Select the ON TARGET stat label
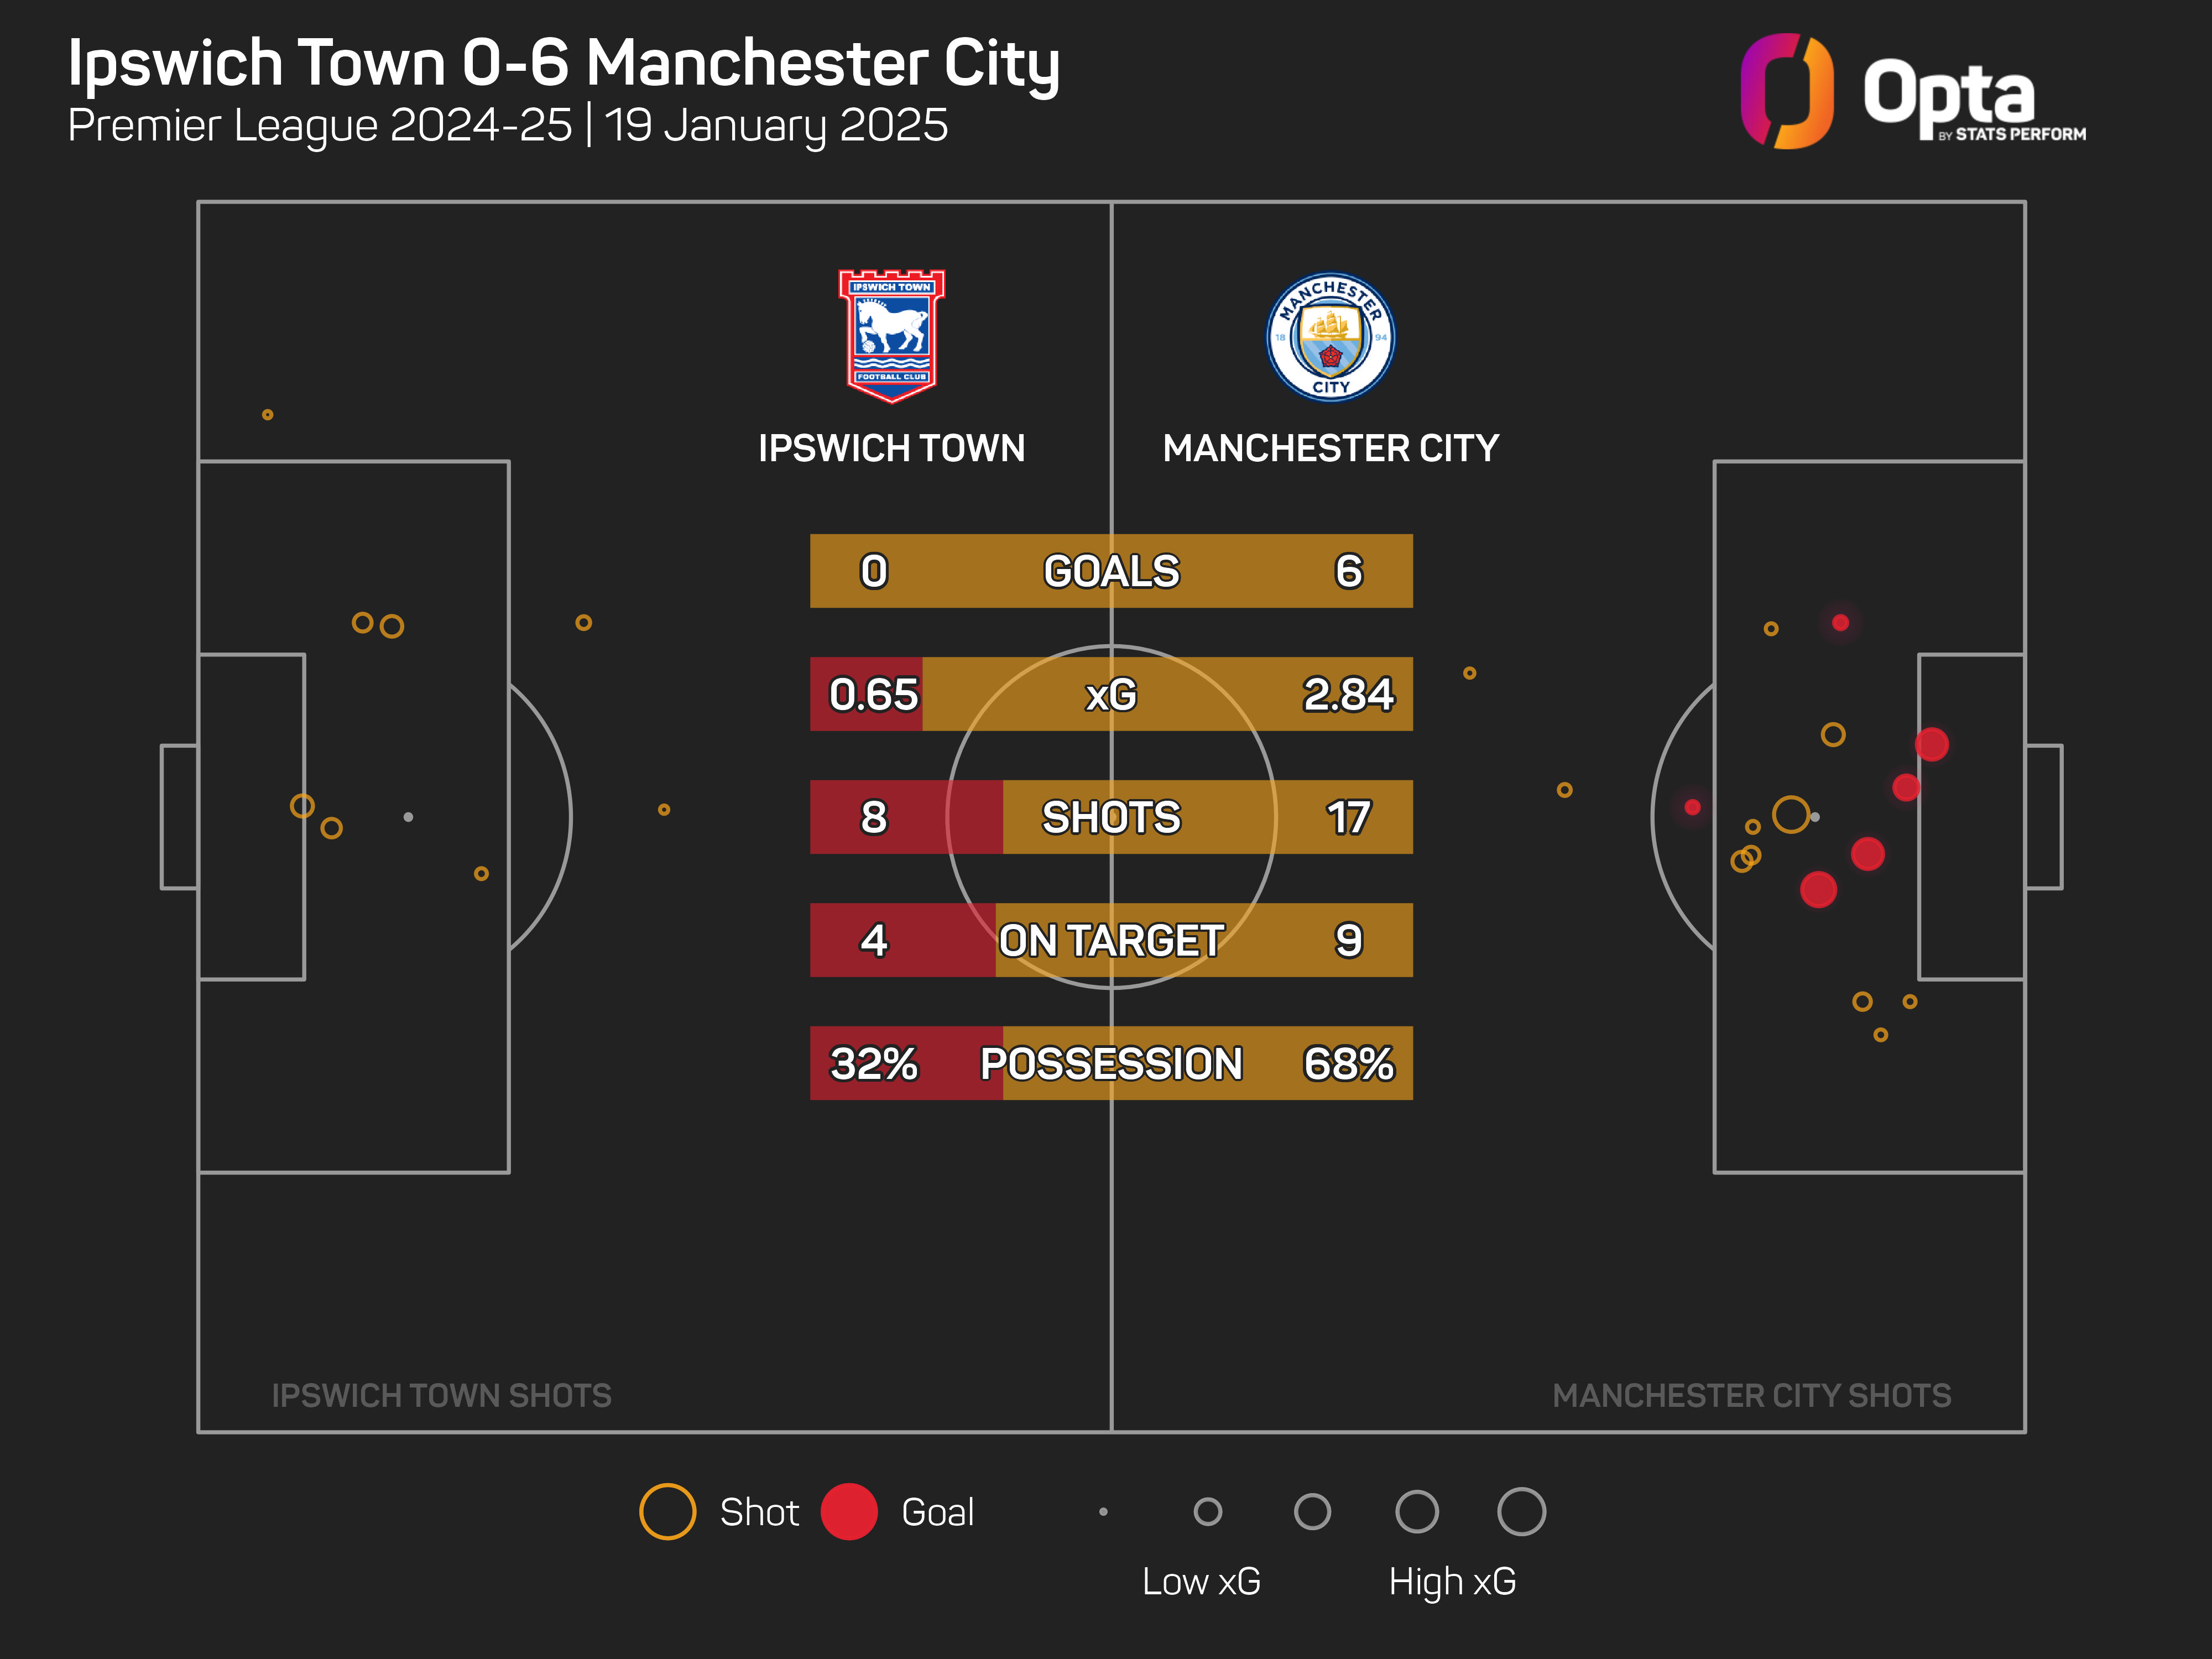Viewport: 2212px width, 1659px height. point(1111,940)
